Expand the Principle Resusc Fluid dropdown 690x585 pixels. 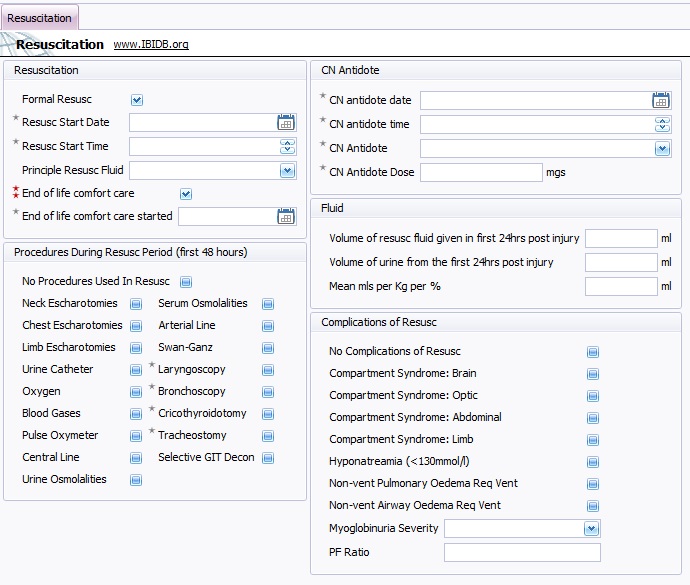click(x=288, y=170)
